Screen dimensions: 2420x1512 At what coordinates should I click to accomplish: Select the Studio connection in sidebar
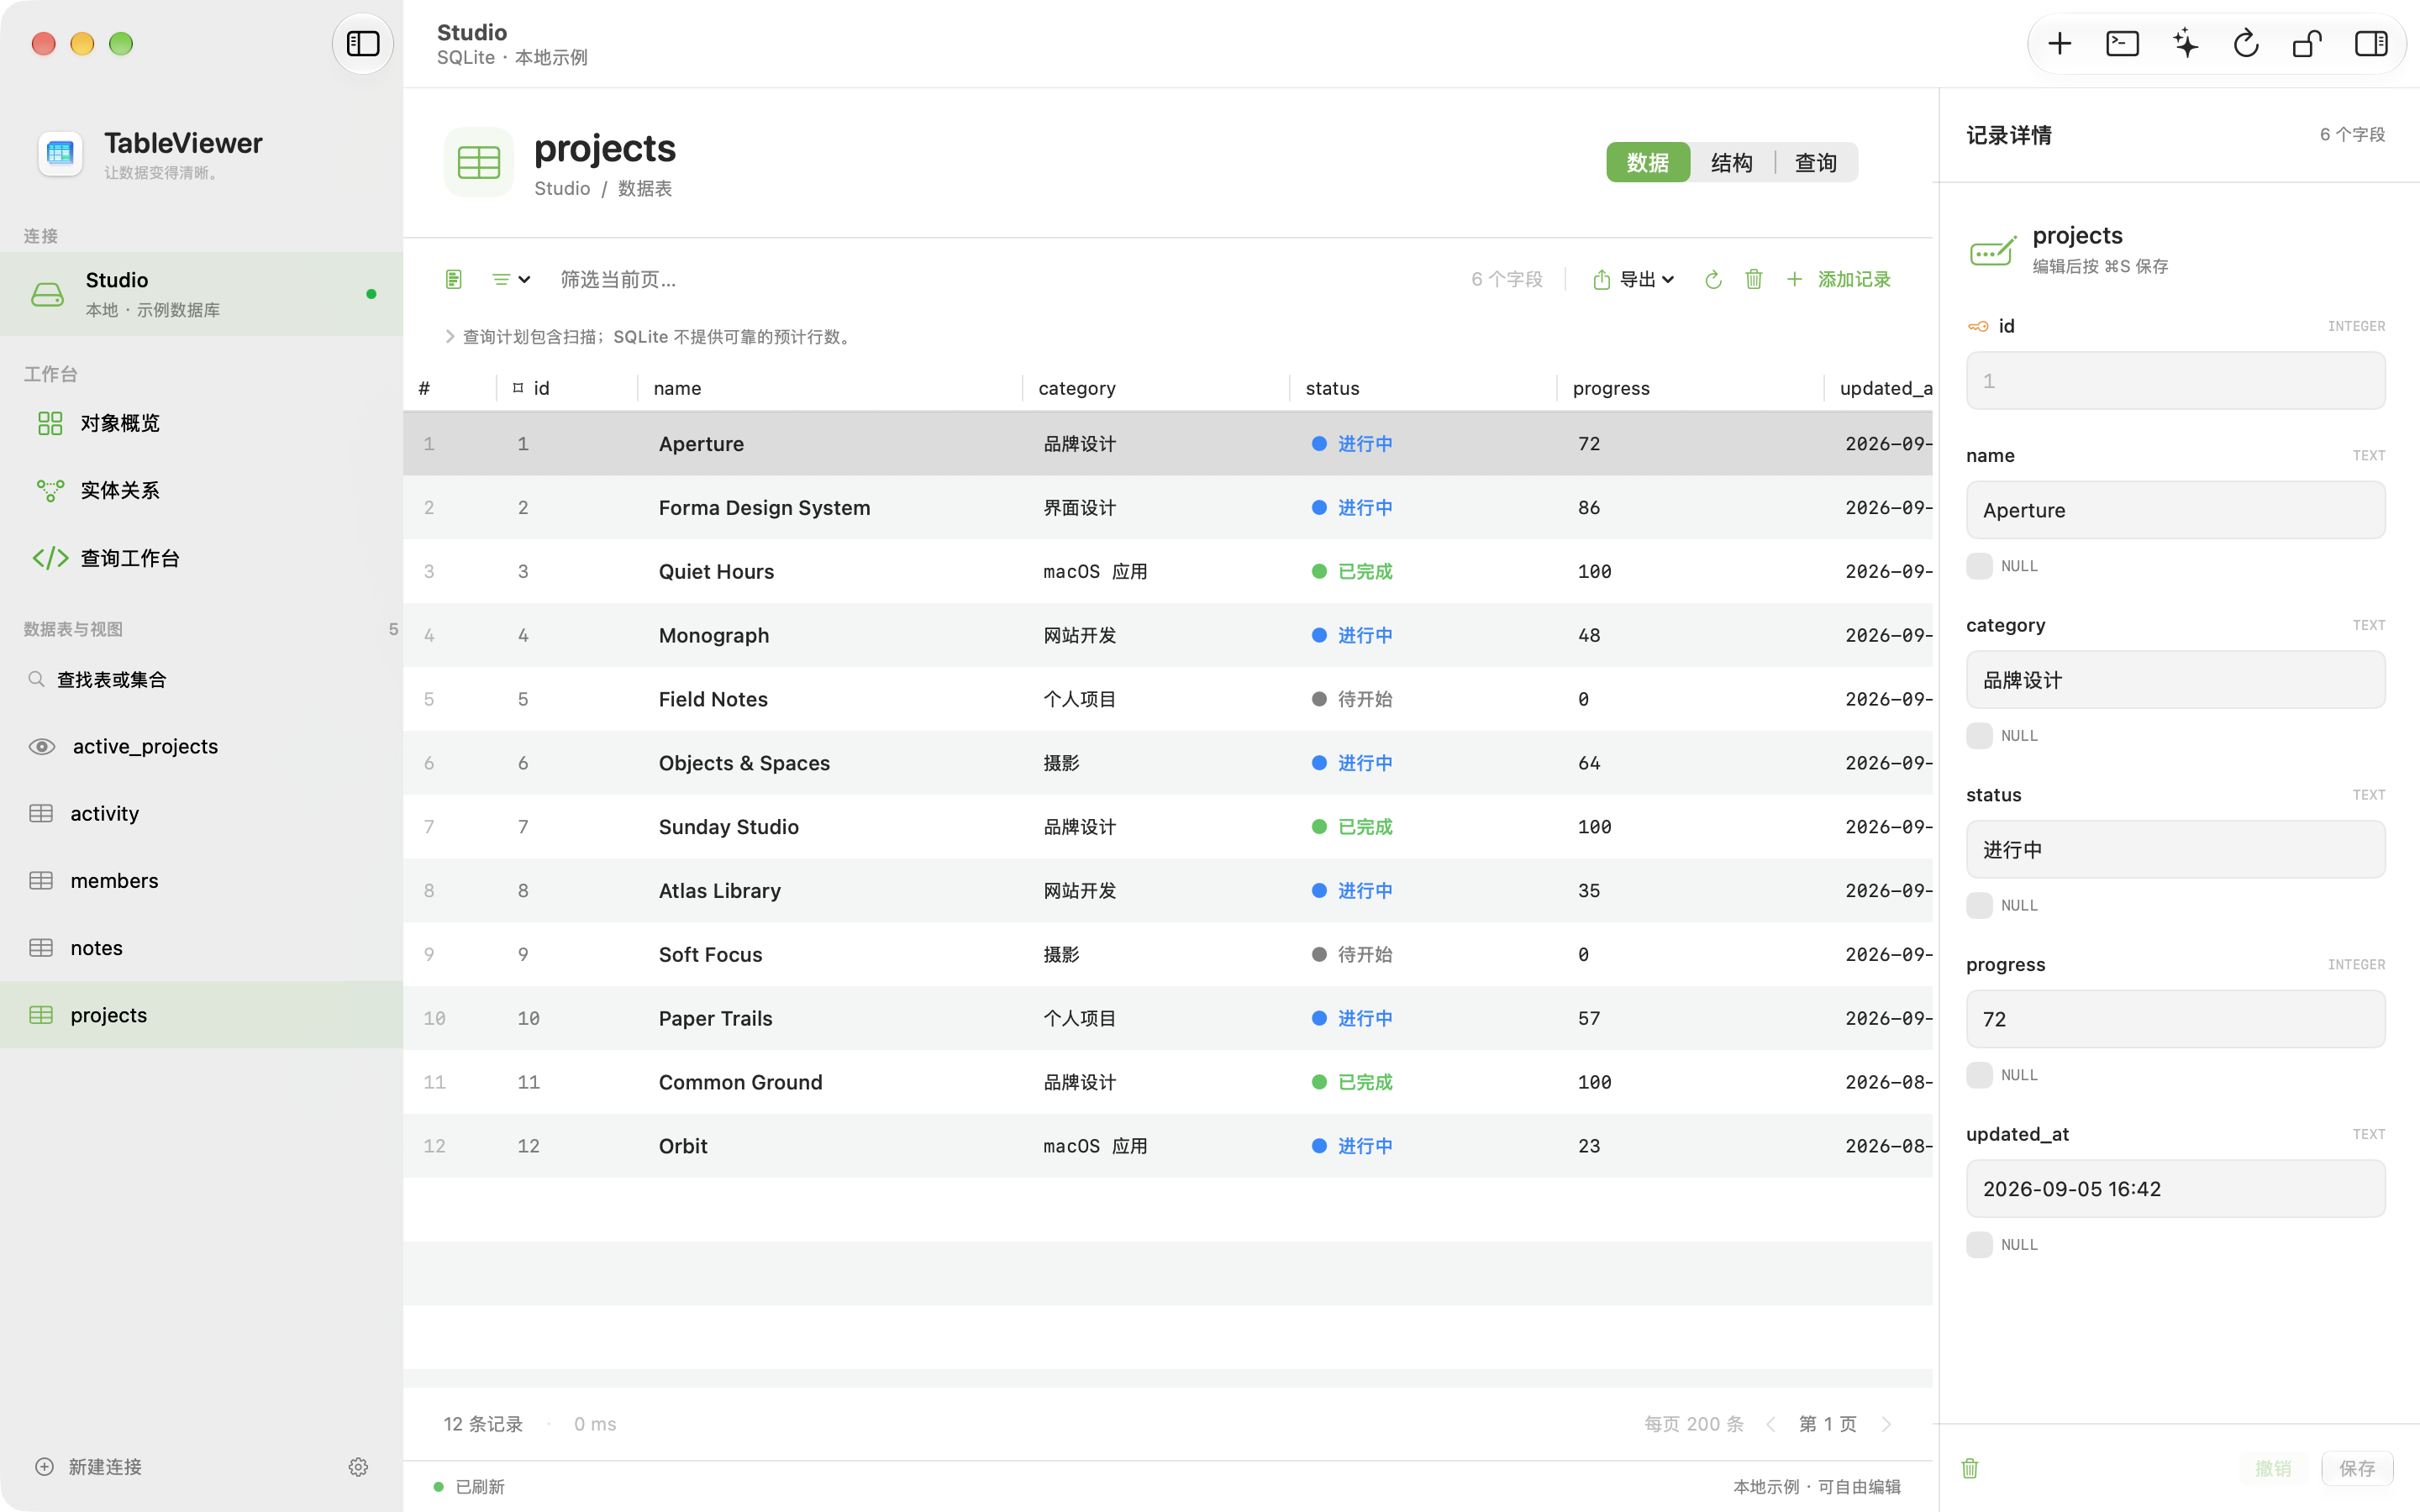coord(201,294)
